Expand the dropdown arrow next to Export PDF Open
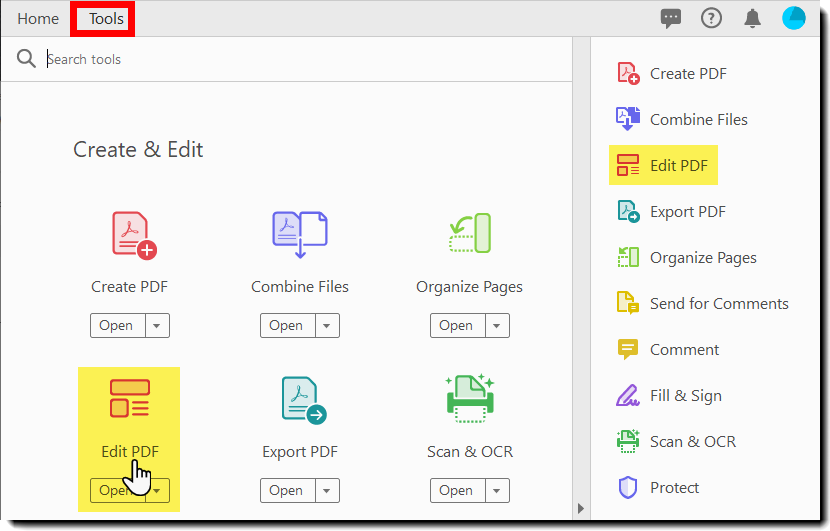This screenshot has width=830, height=531. [327, 491]
